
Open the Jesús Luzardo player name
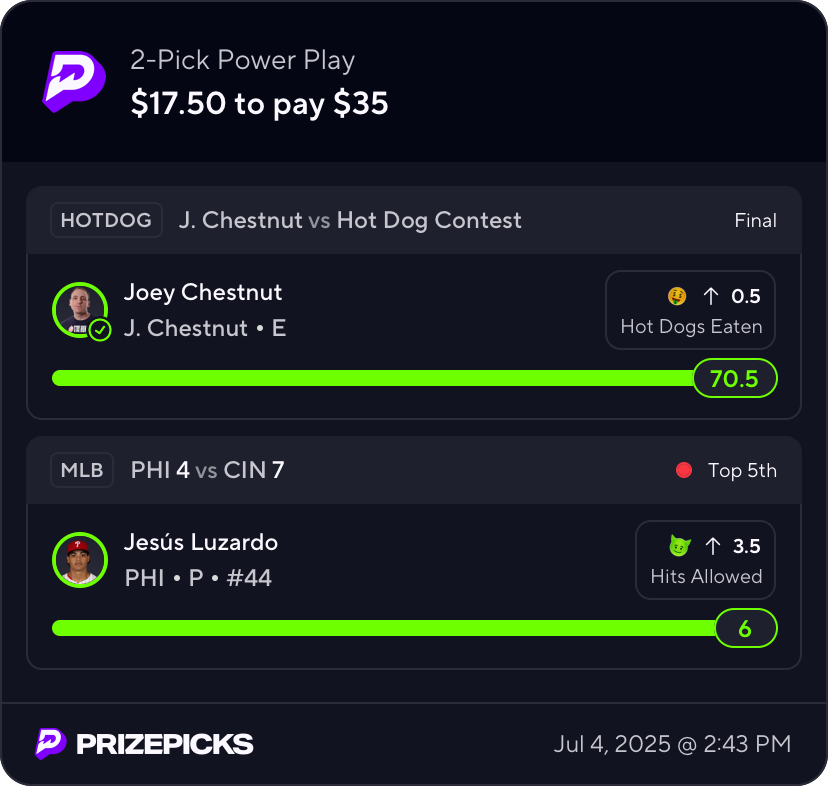click(x=201, y=542)
